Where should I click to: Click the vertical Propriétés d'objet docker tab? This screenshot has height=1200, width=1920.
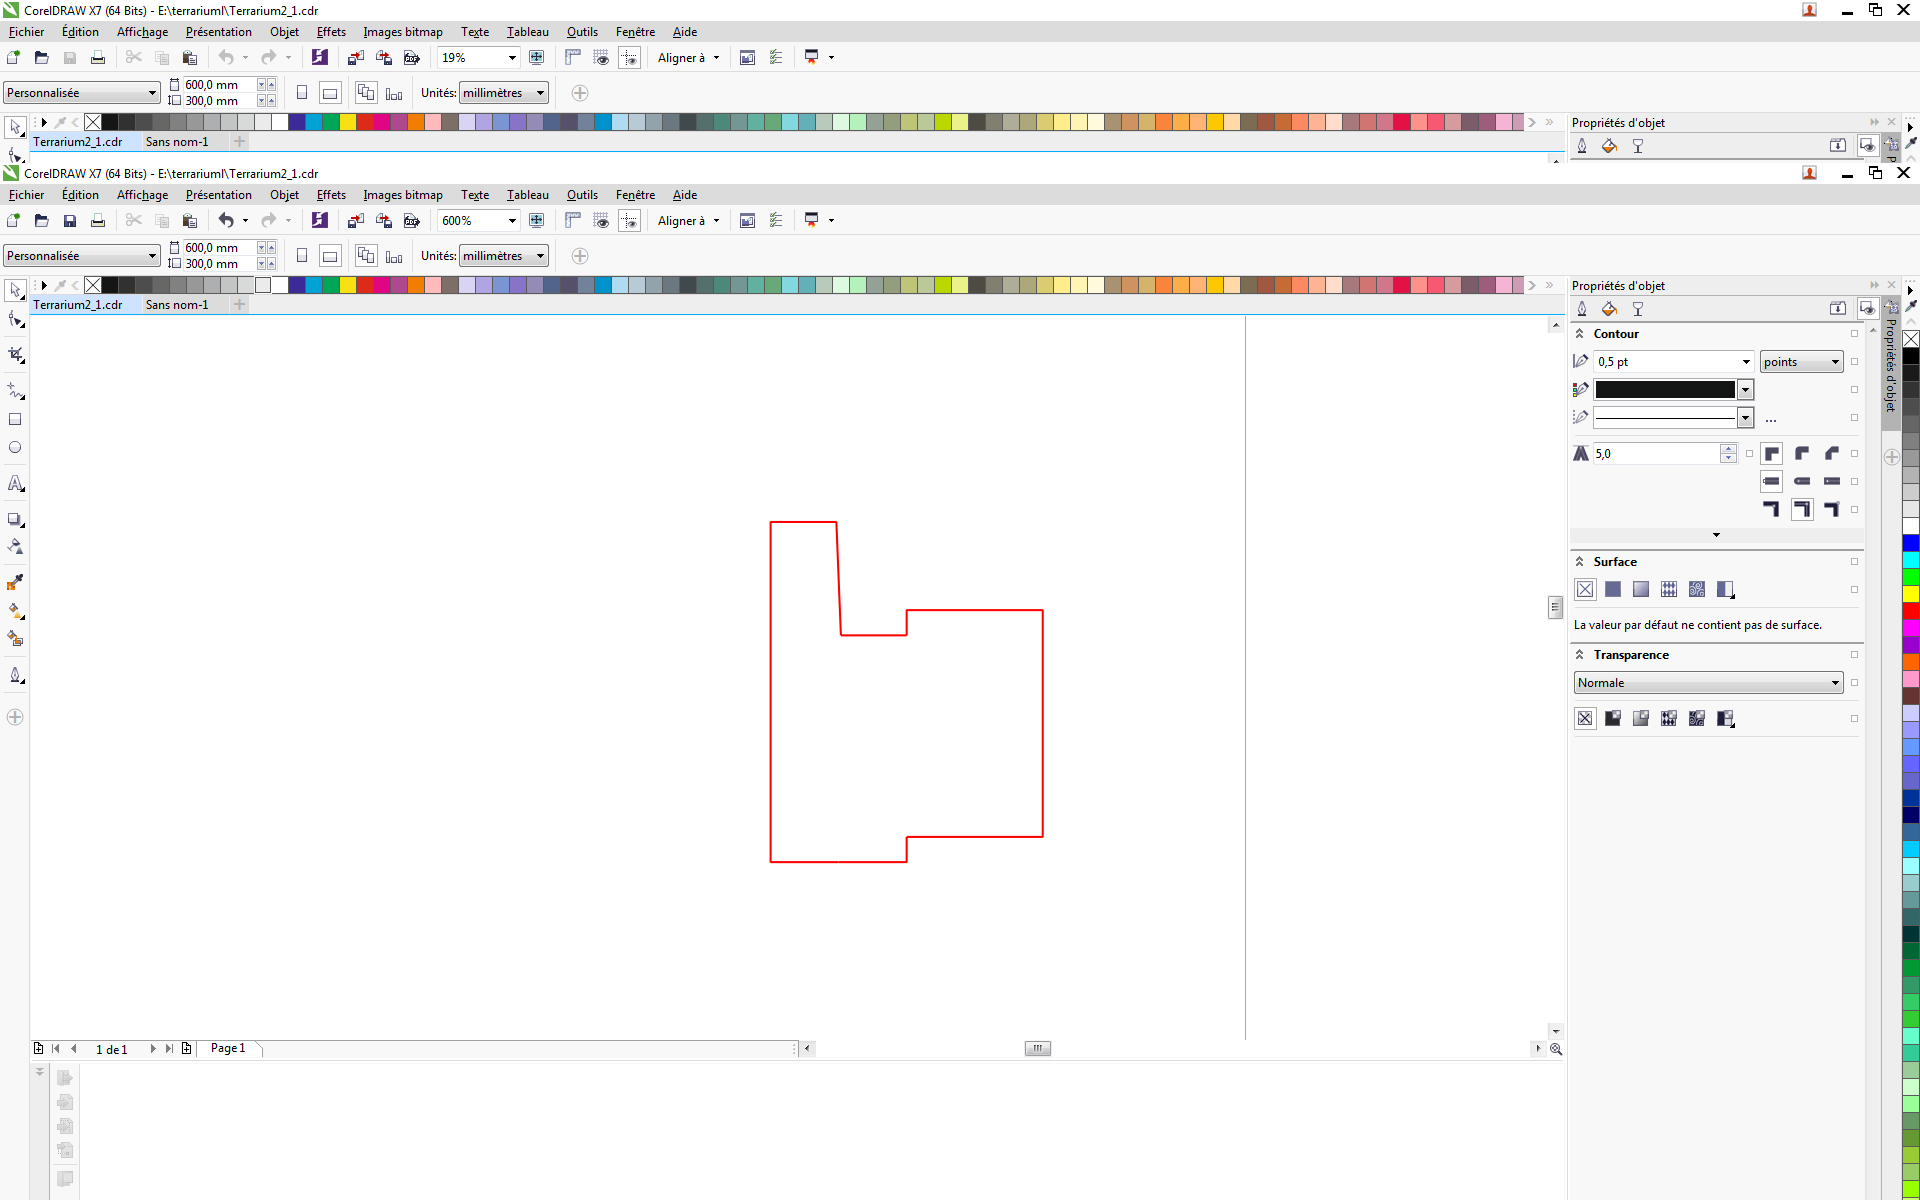point(1891,366)
